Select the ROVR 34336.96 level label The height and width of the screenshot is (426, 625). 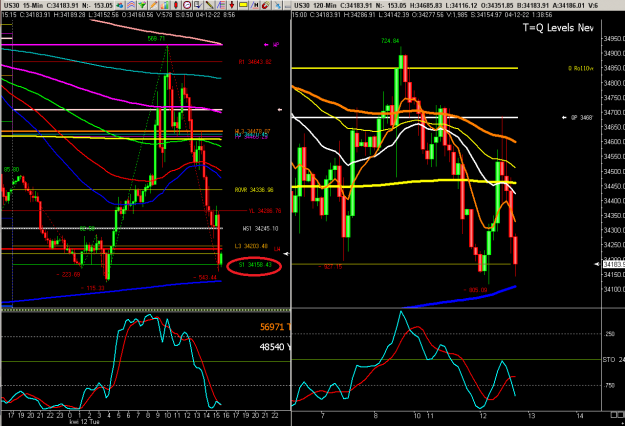point(254,190)
